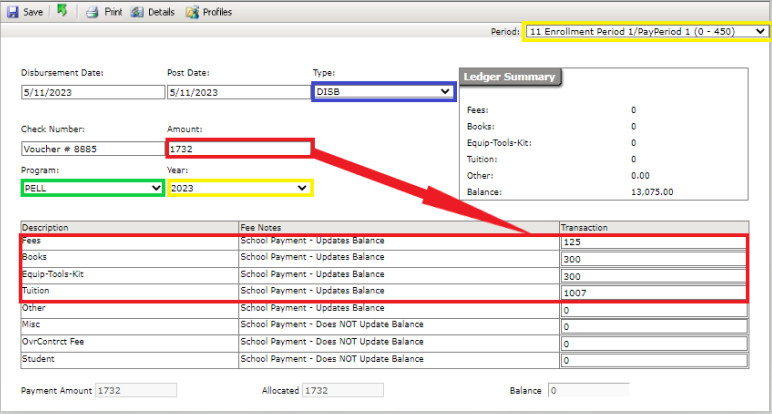Expand the Period dropdown
This screenshot has width=772, height=414.
[646, 32]
